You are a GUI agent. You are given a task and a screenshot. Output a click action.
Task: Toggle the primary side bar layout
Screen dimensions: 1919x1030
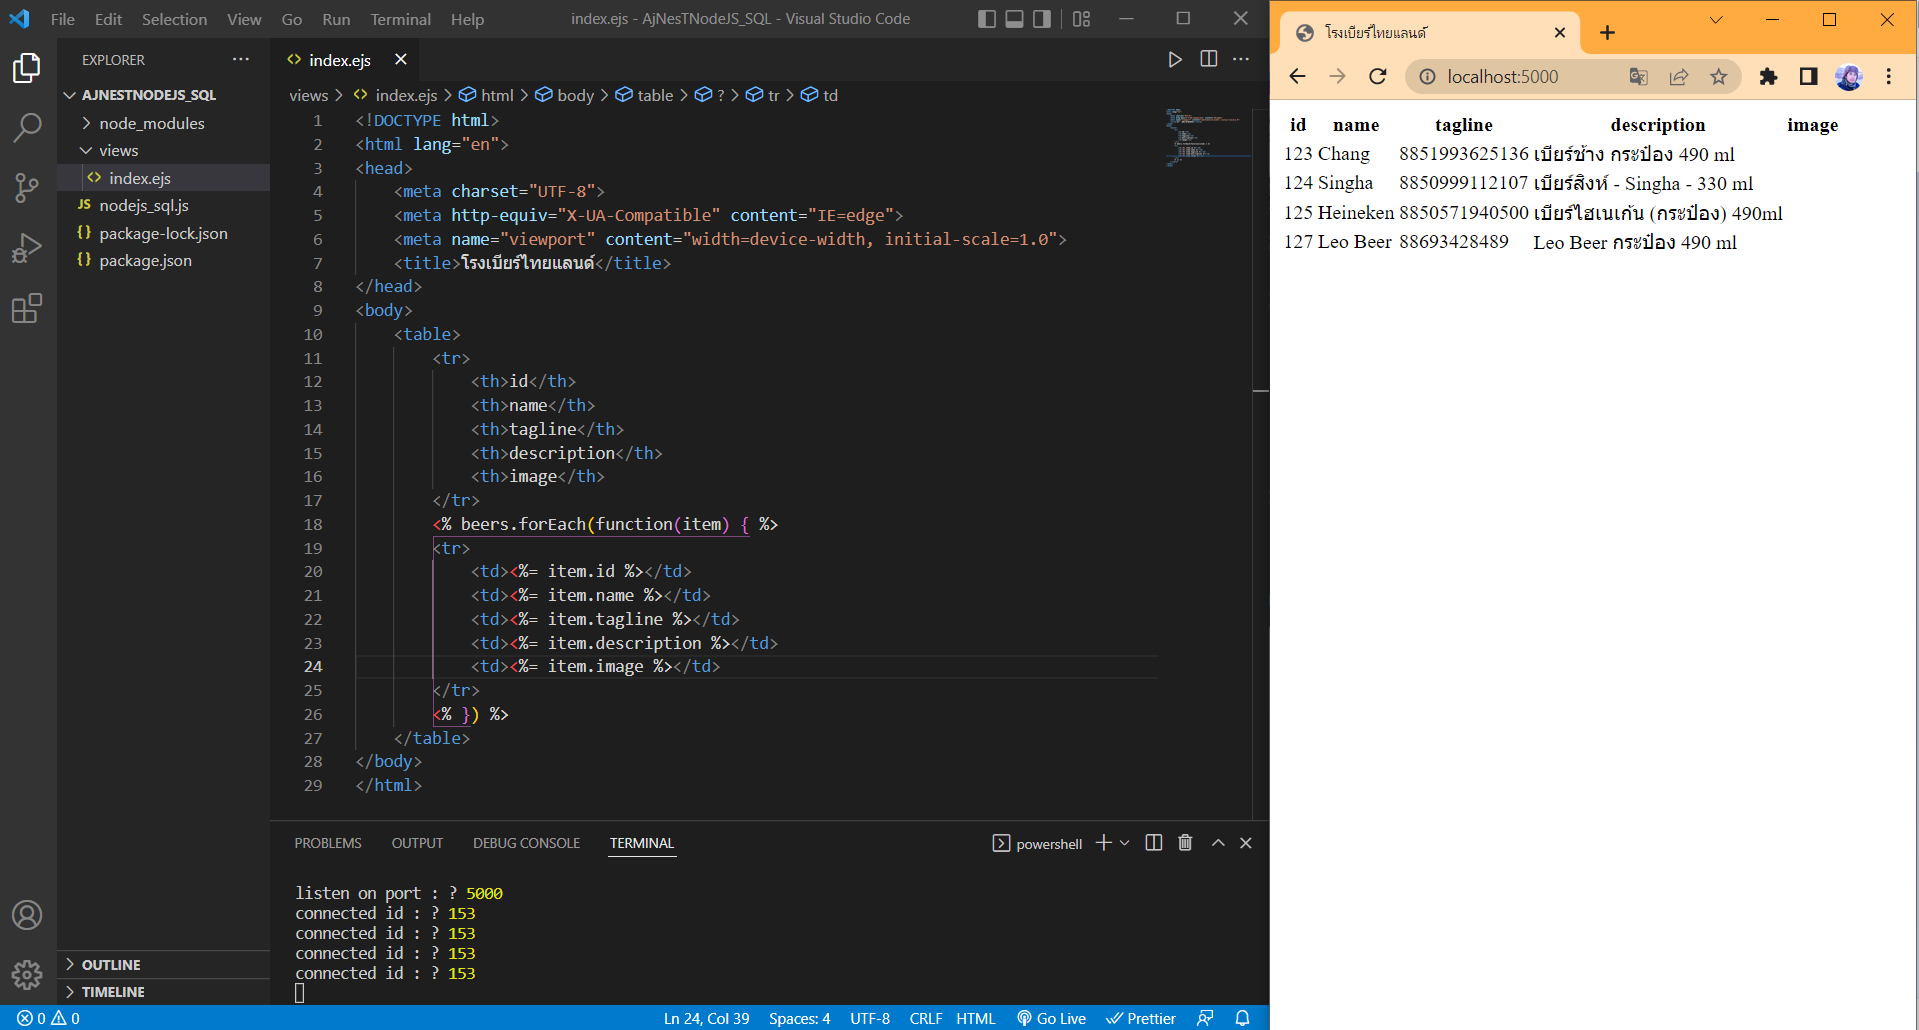tap(987, 19)
